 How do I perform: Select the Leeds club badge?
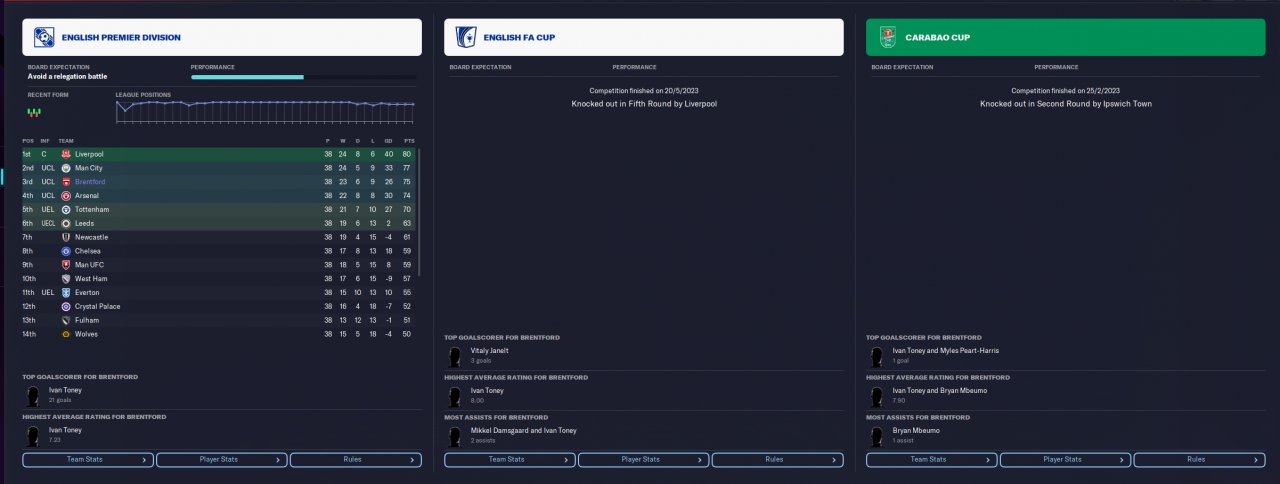(65, 223)
